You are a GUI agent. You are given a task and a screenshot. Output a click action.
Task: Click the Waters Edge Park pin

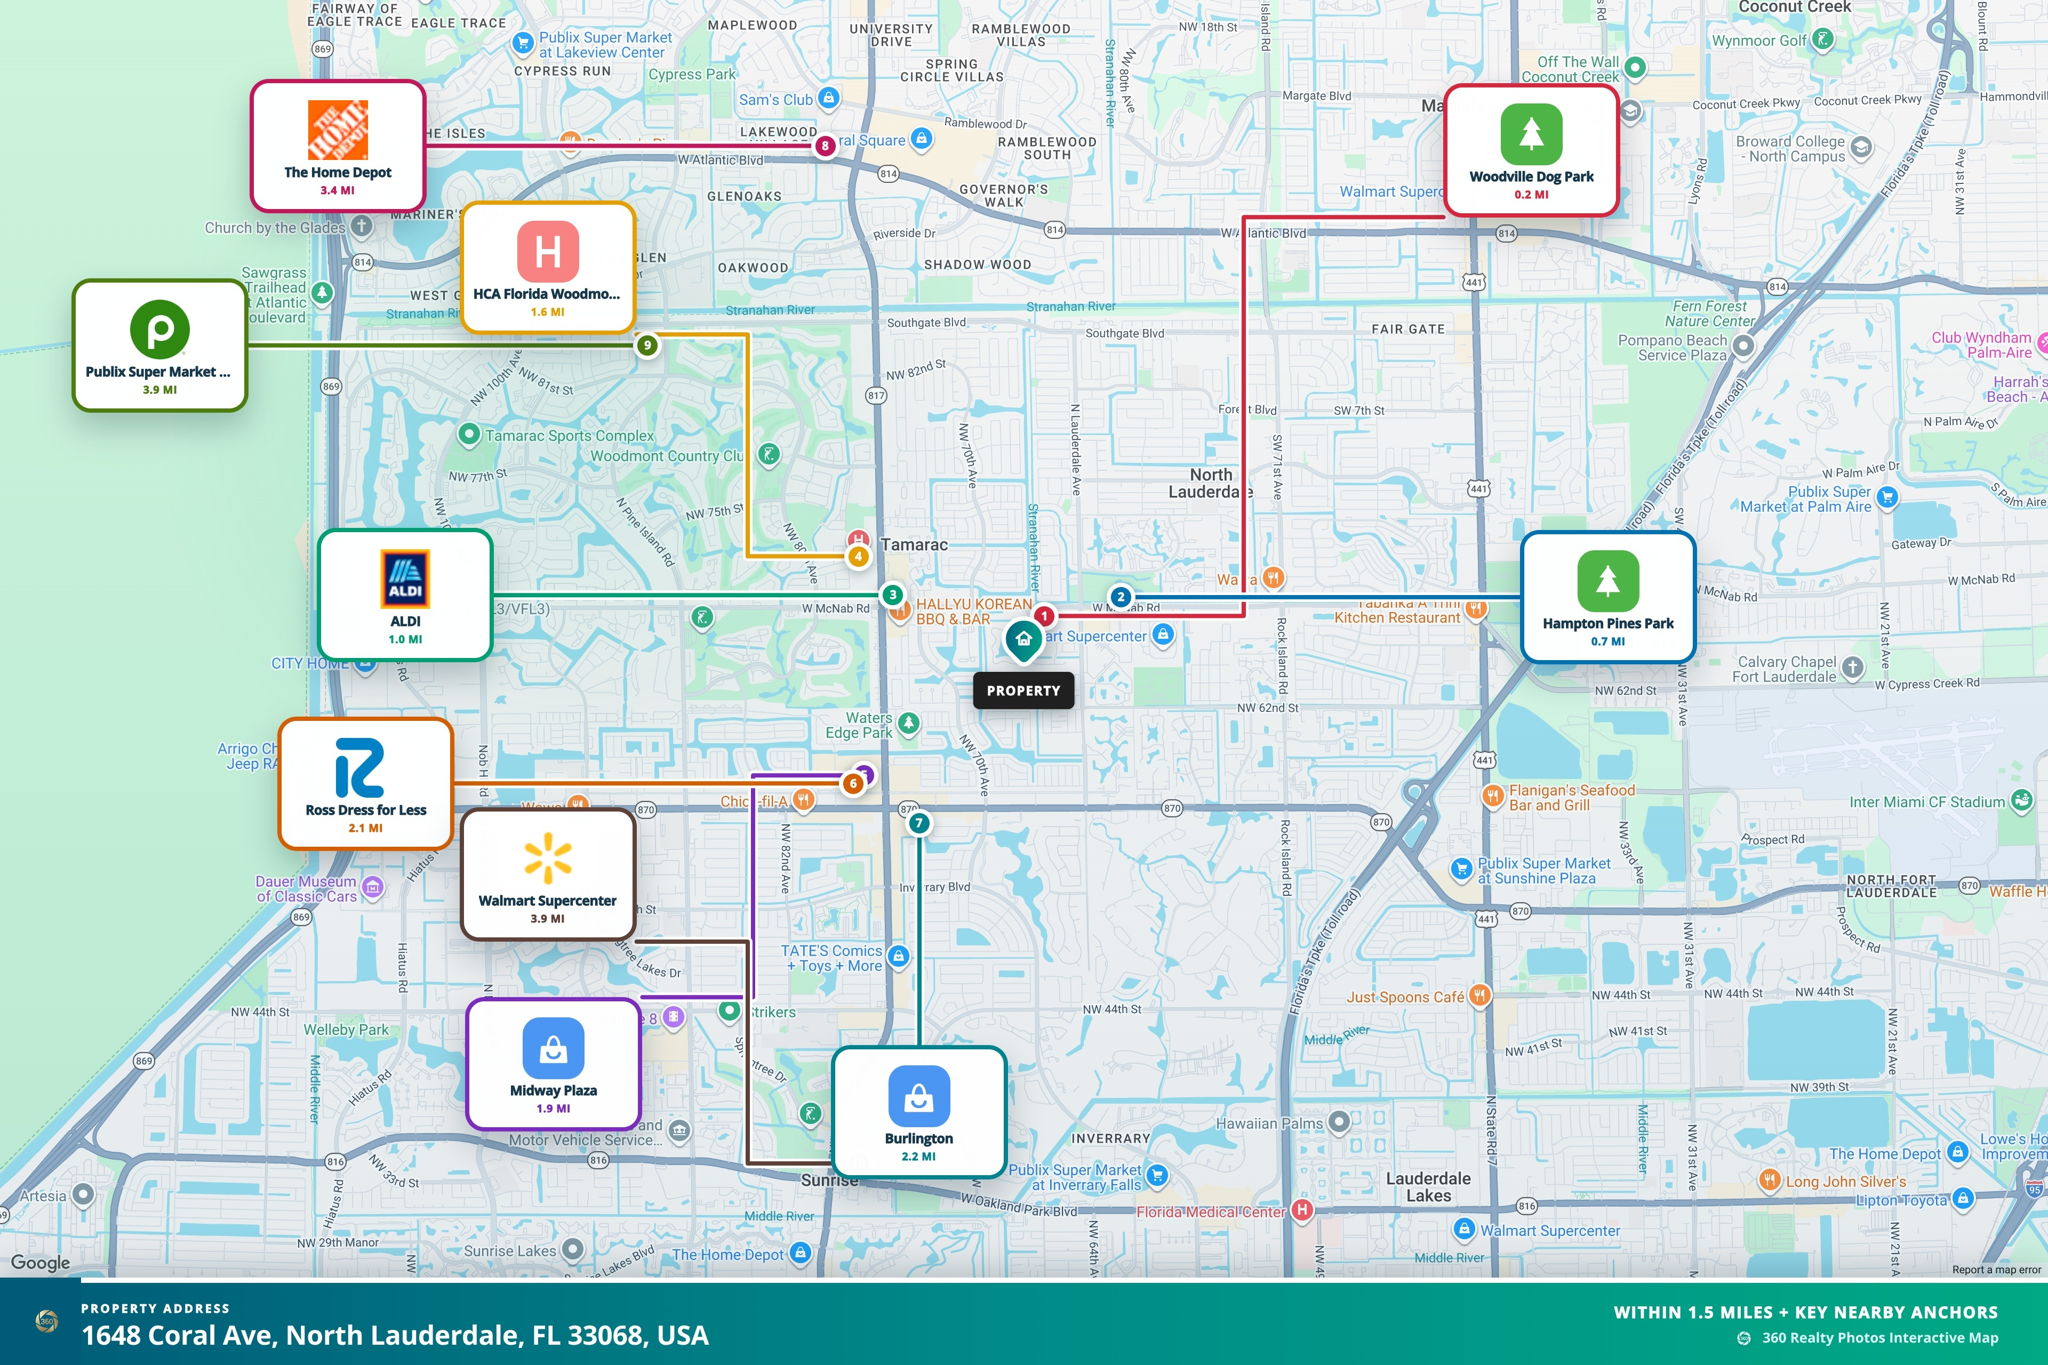coord(908,723)
